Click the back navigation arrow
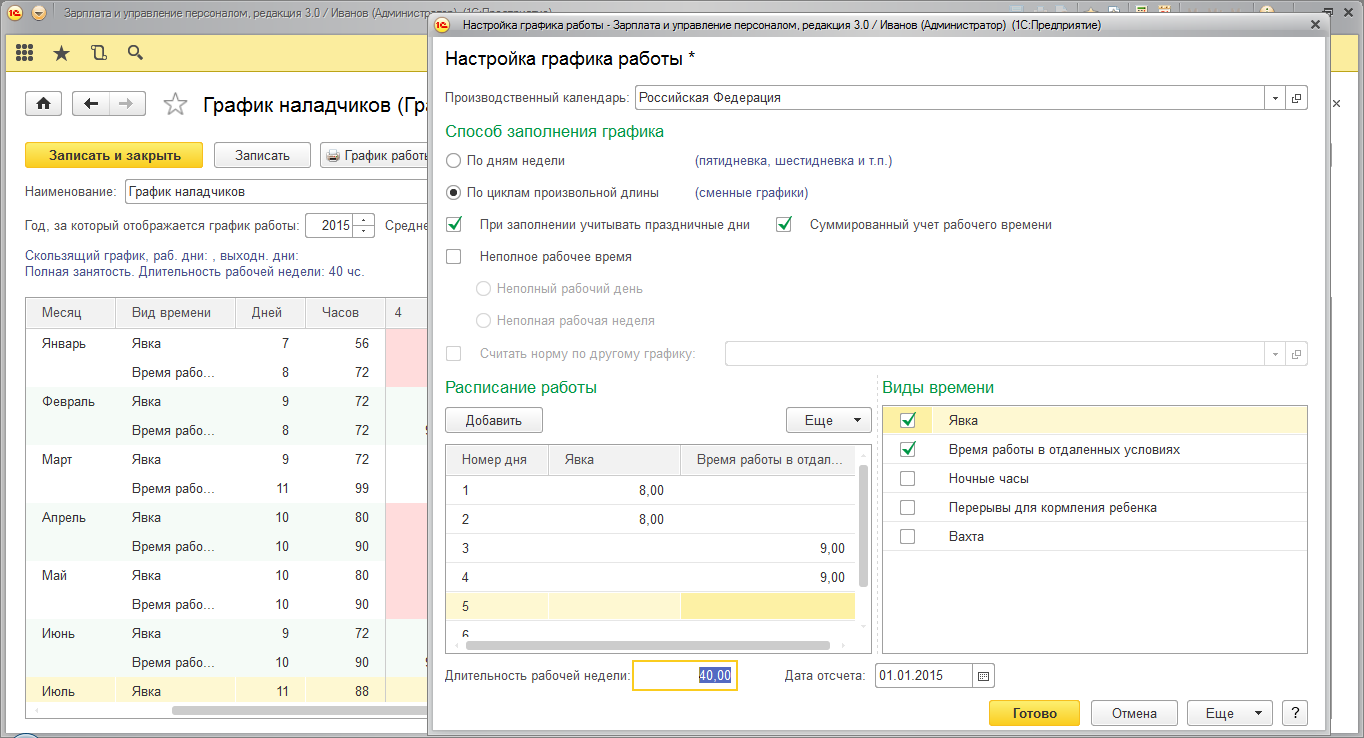This screenshot has width=1364, height=738. click(92, 104)
